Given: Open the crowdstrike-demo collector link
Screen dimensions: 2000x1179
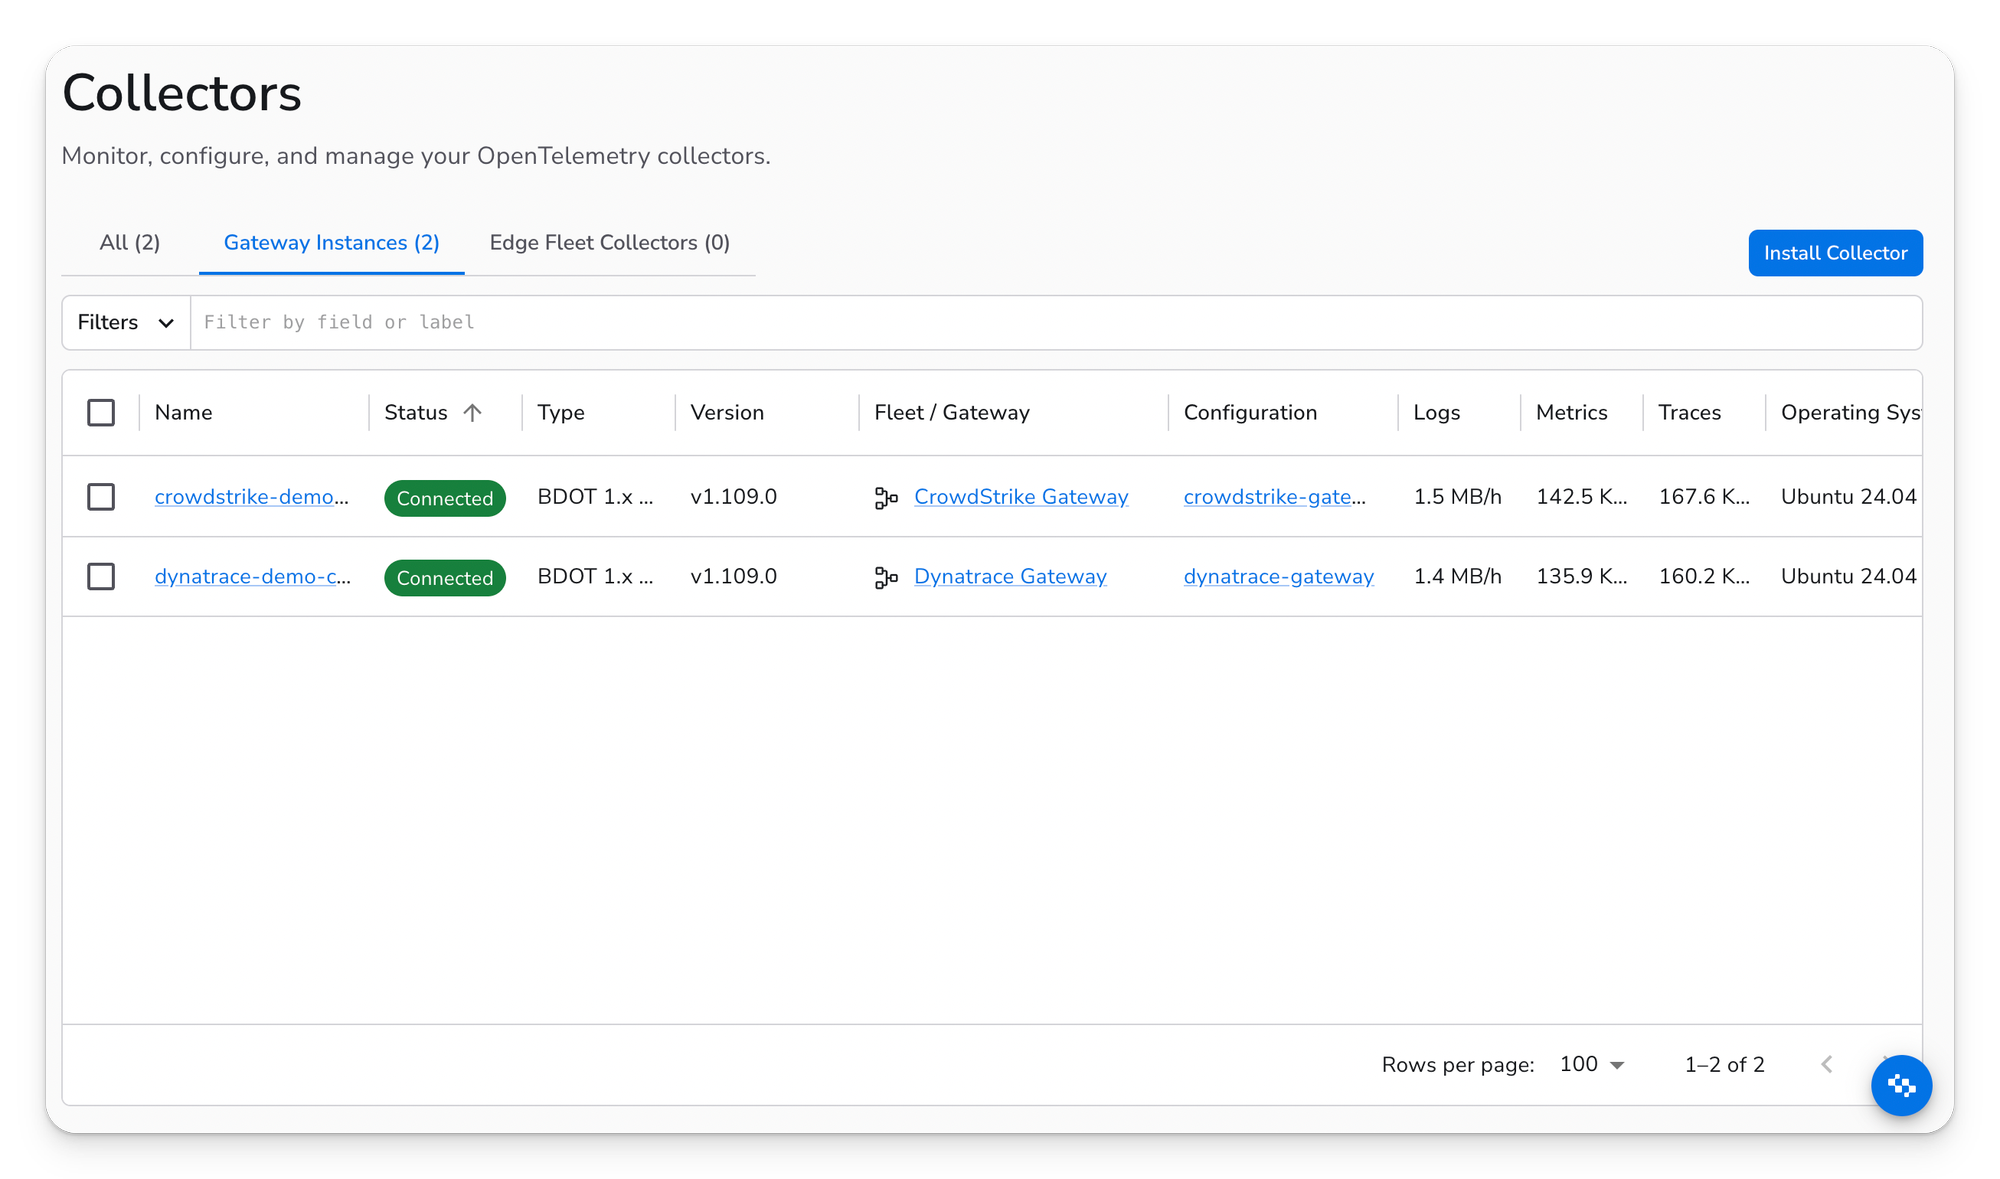Looking at the screenshot, I should [x=252, y=497].
